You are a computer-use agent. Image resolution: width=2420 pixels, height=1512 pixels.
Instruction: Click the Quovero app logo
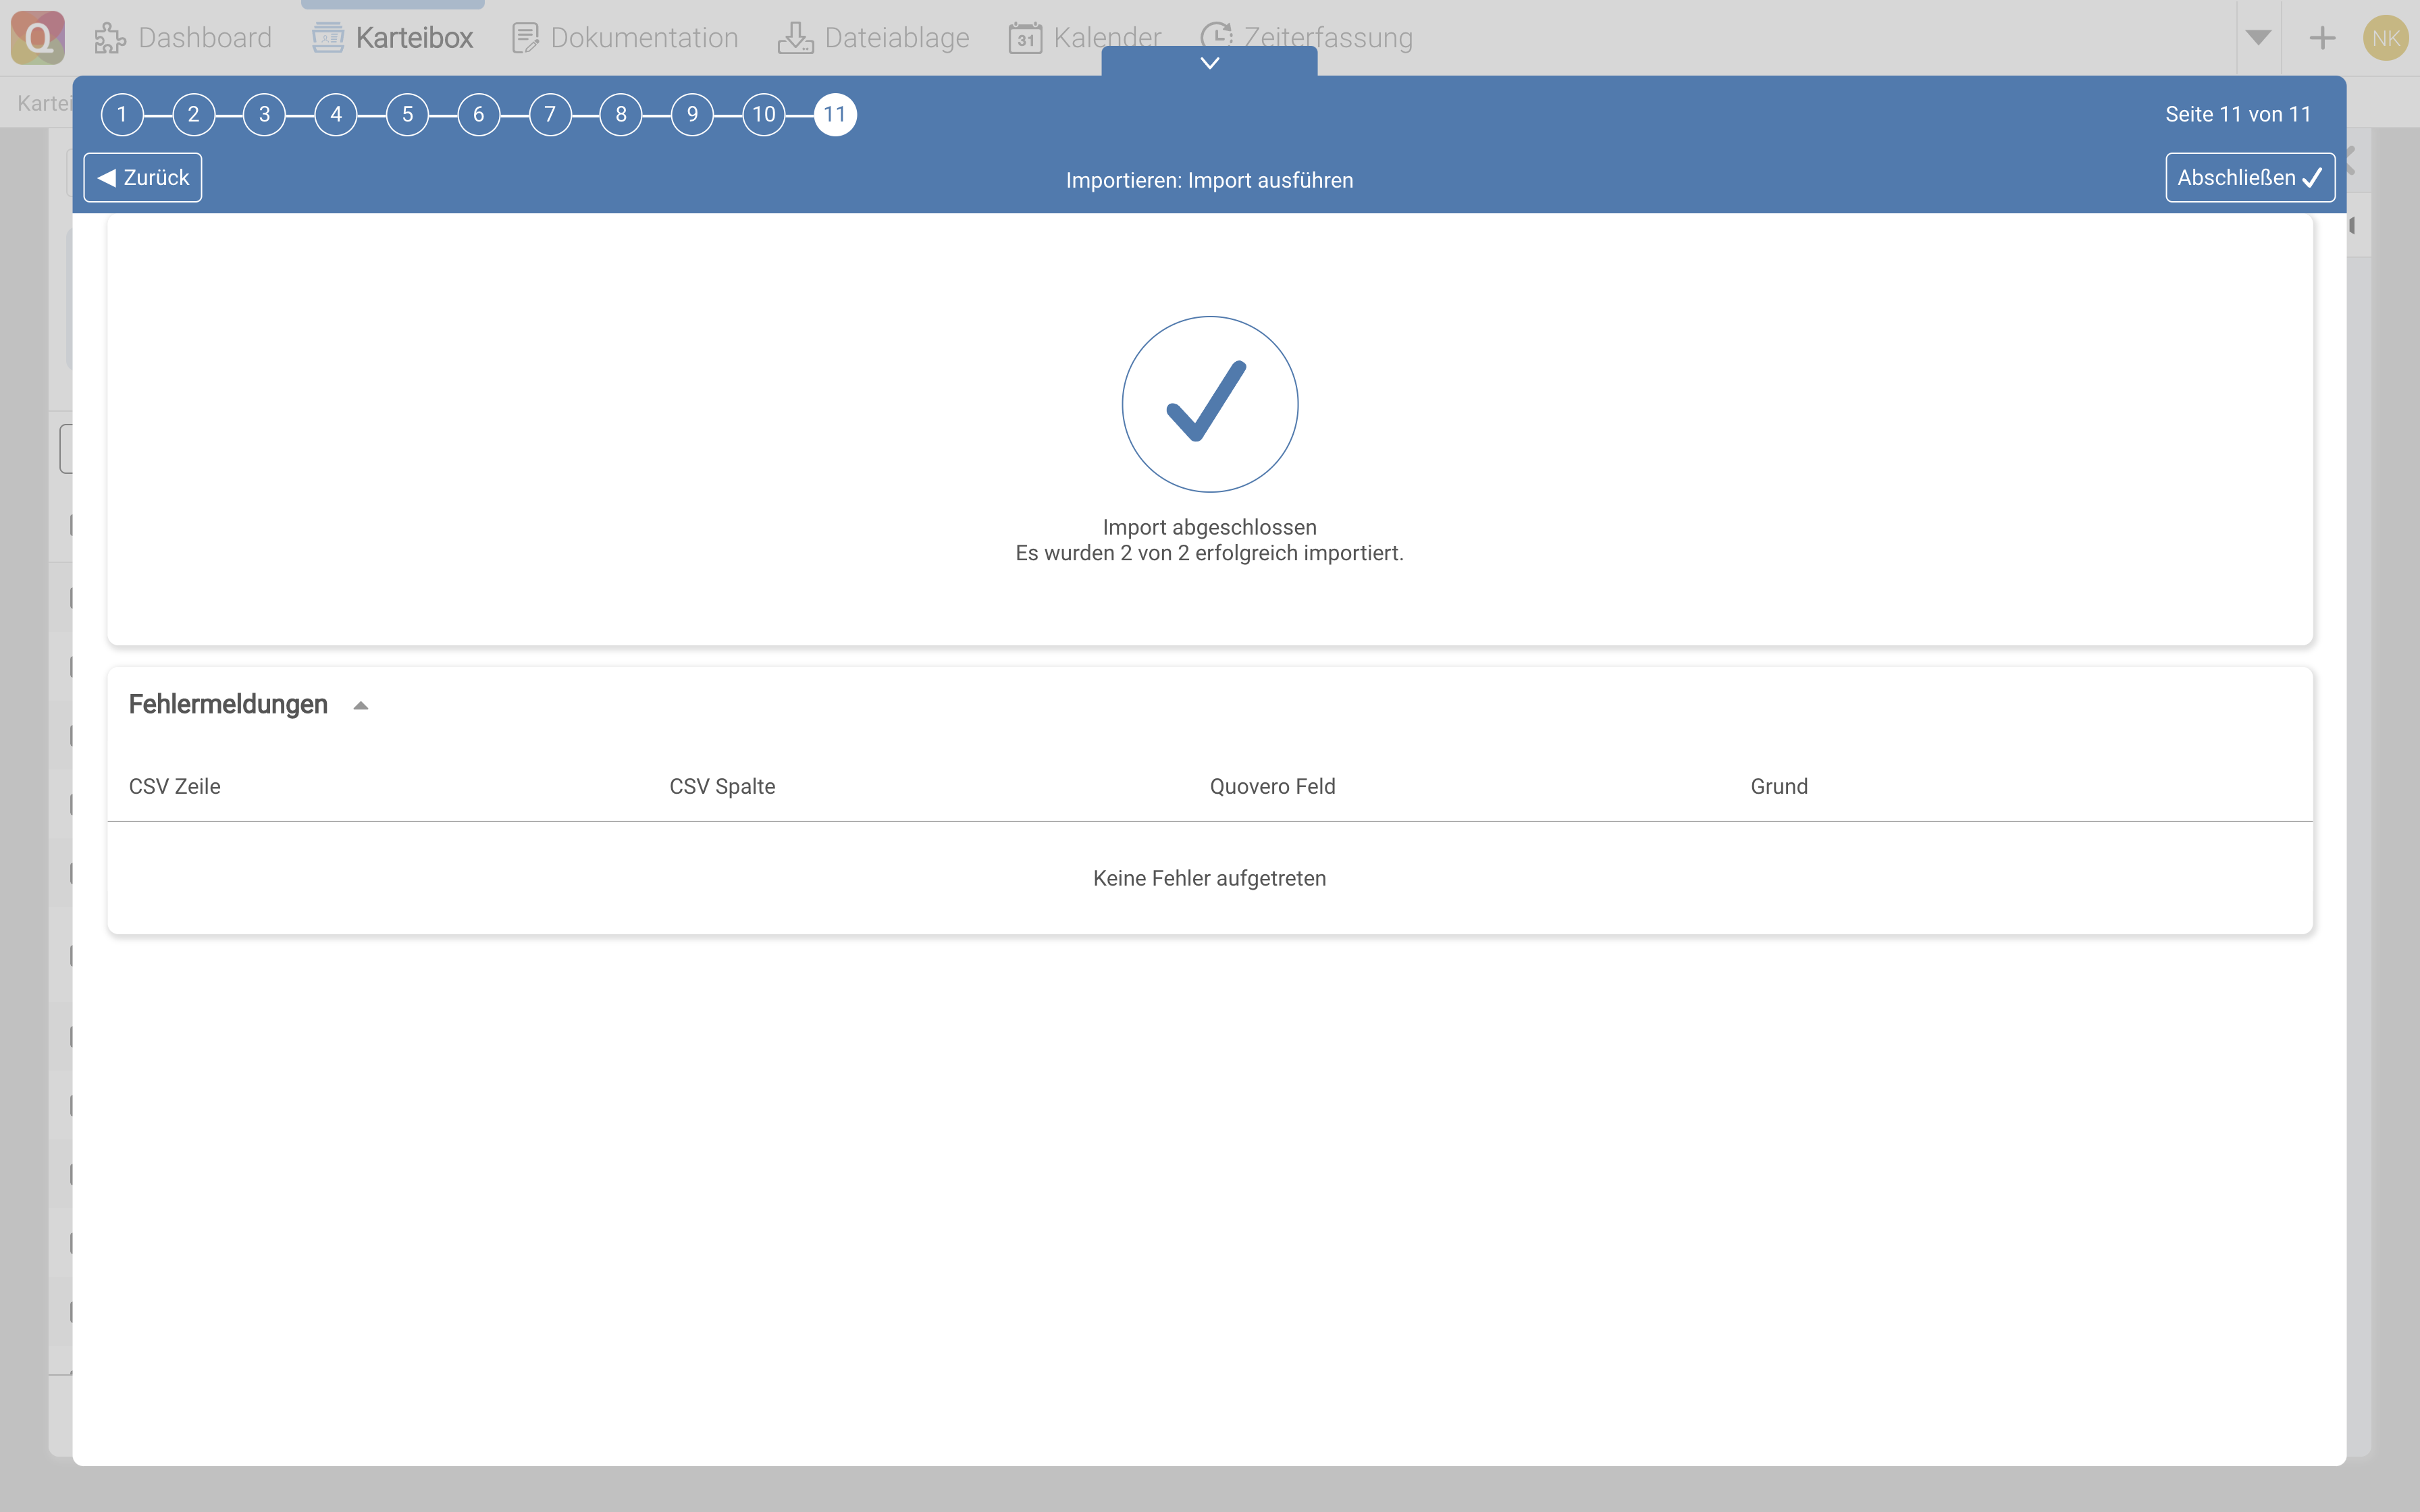point(38,37)
